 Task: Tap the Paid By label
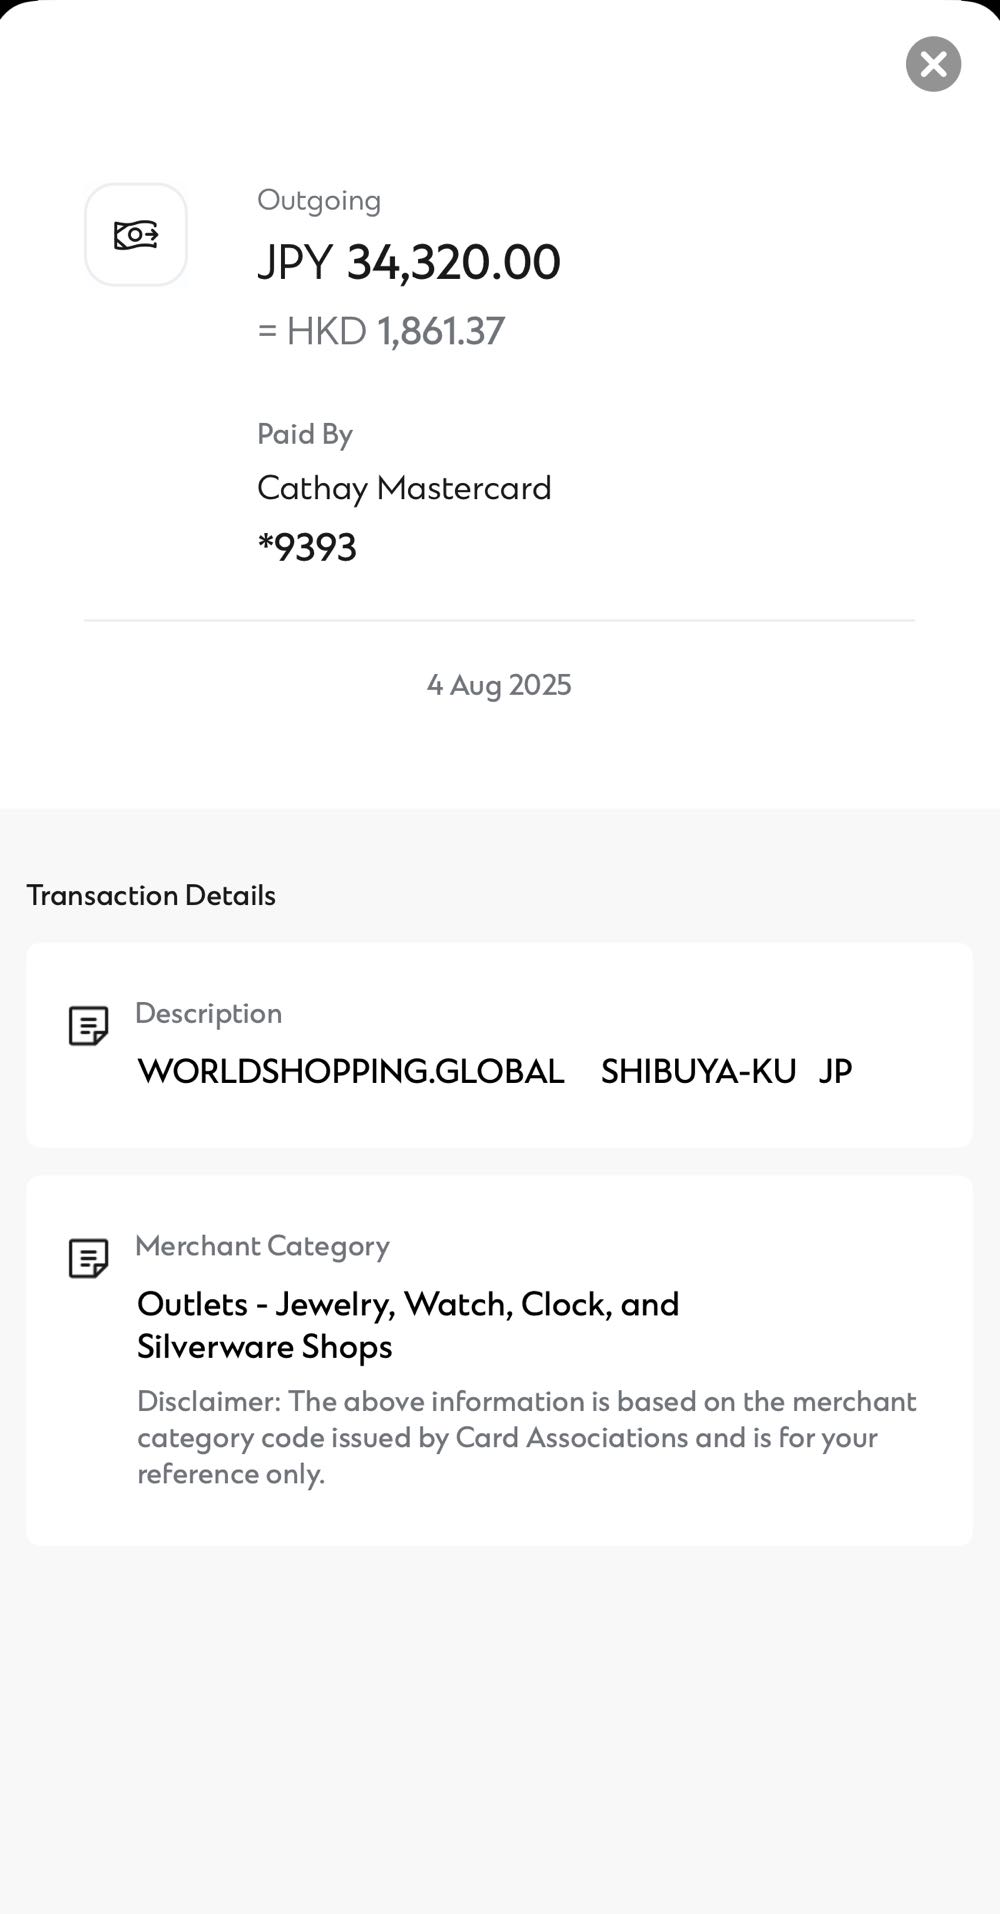[x=305, y=434]
